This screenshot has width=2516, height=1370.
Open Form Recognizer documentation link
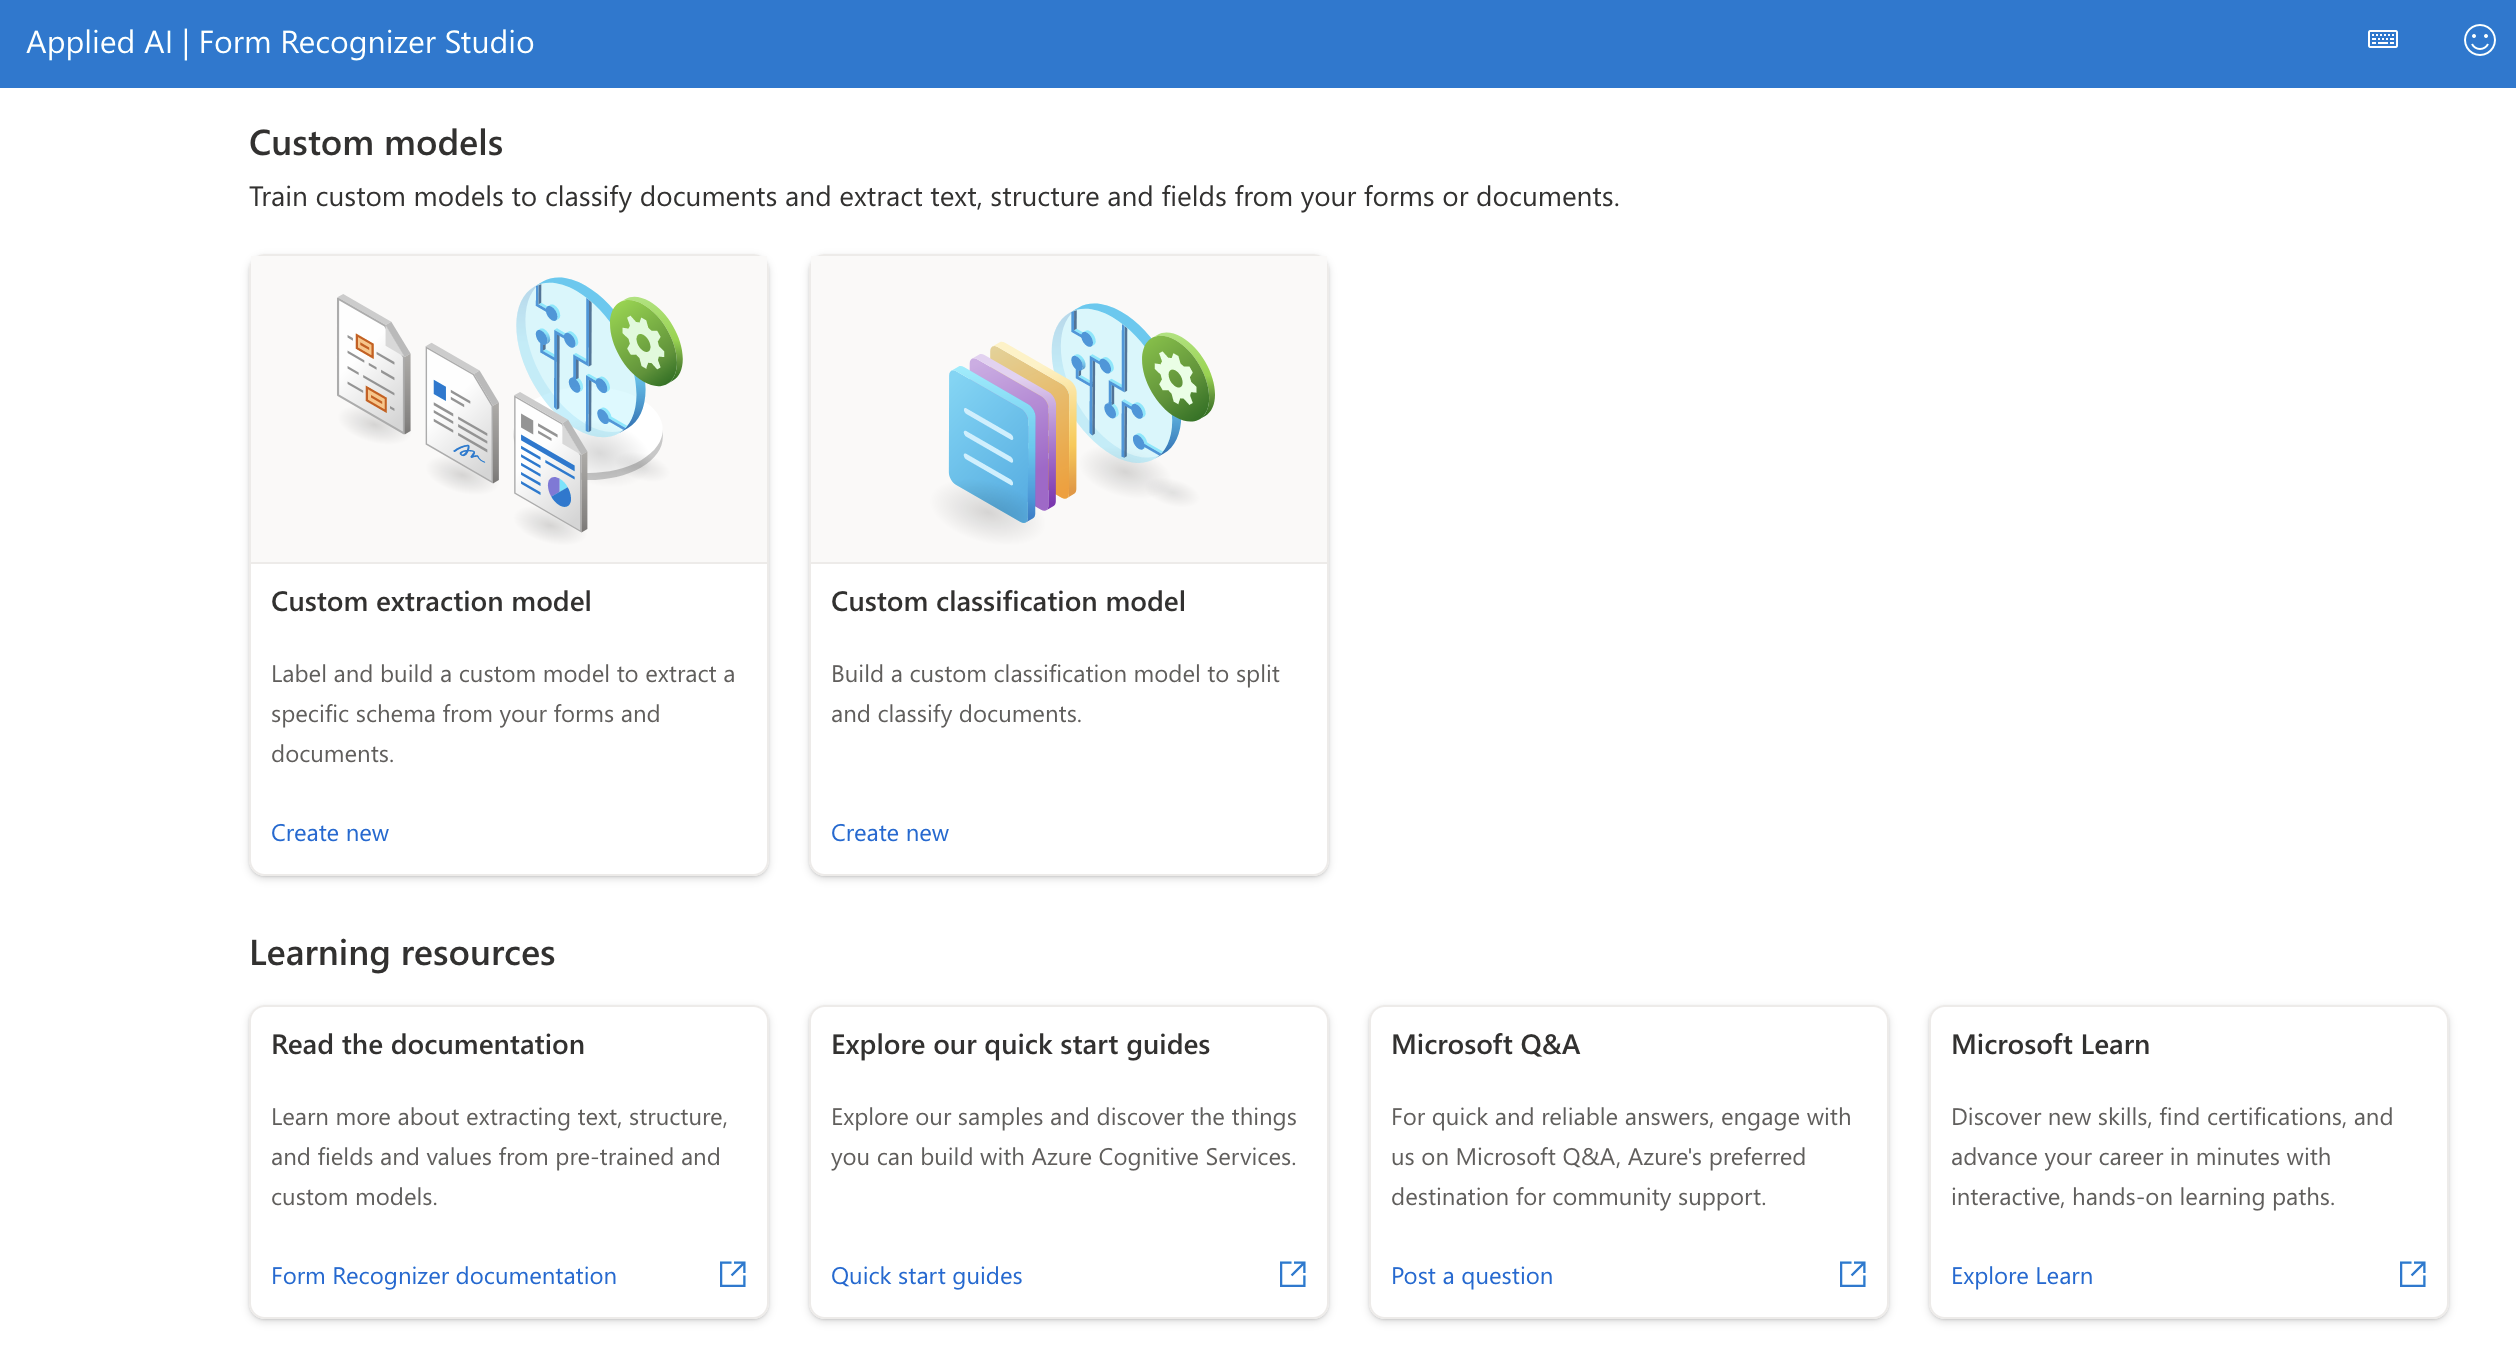[444, 1276]
